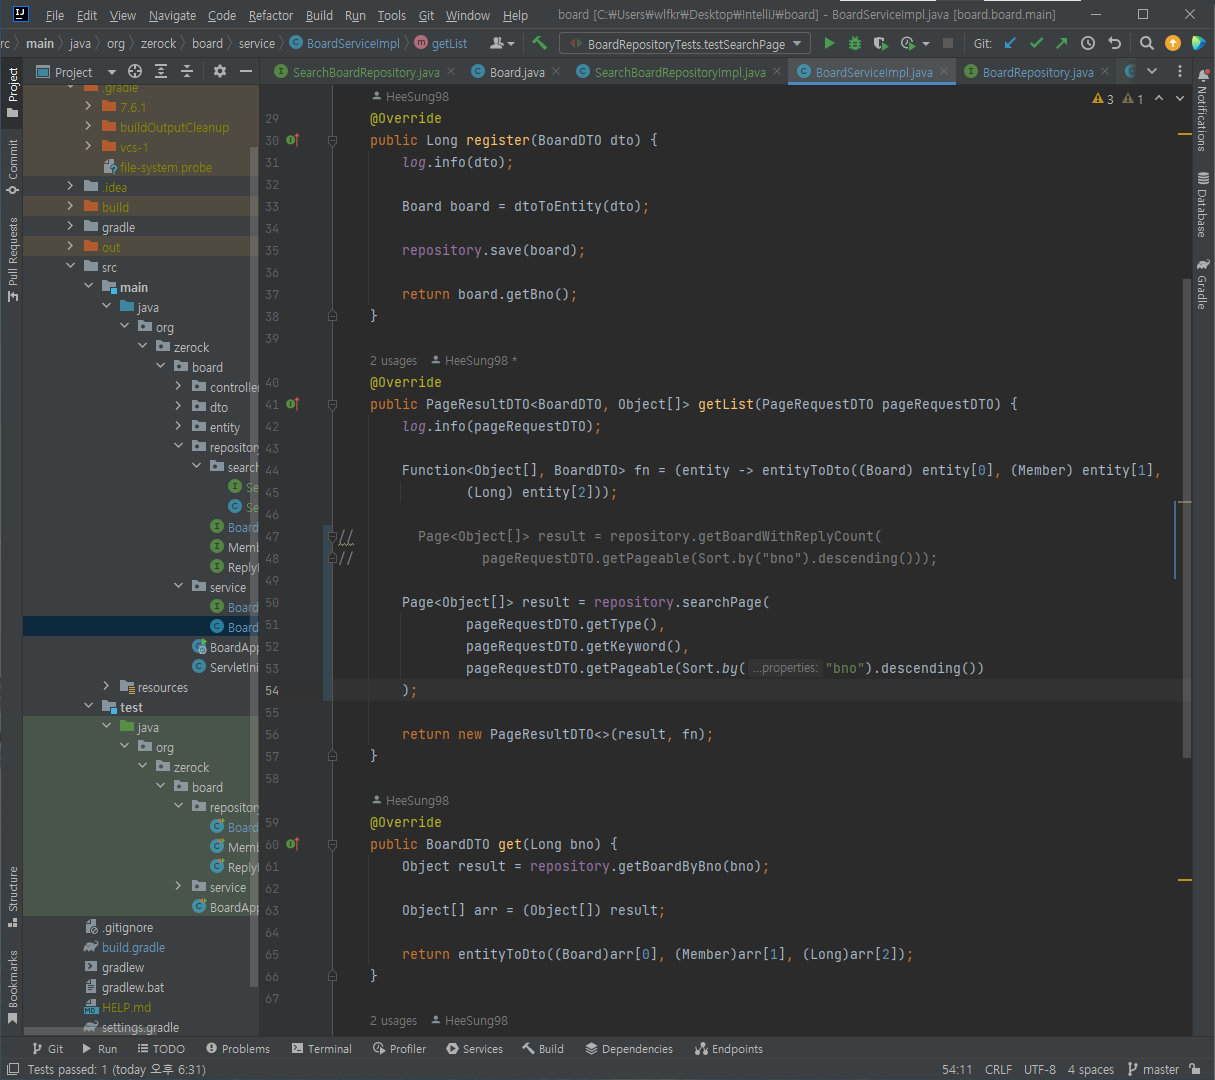Click the Profiler run icon in the toolbar
The image size is (1215, 1080).
(908, 43)
